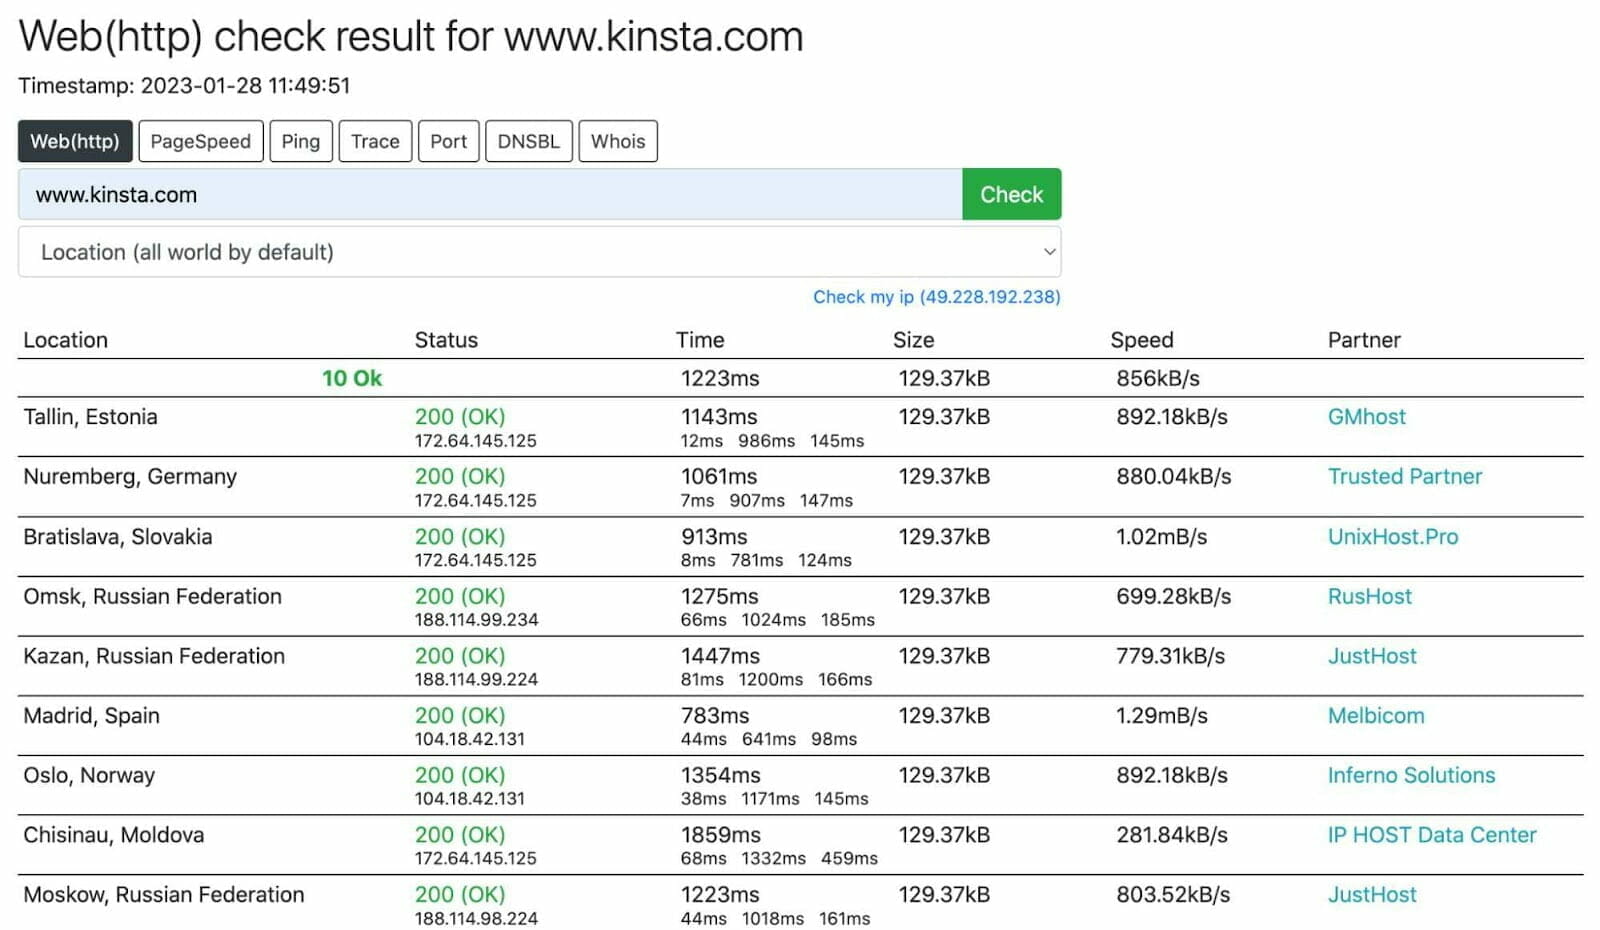Click the 1061ms time value
This screenshot has height=930, width=1600.
[x=719, y=476]
